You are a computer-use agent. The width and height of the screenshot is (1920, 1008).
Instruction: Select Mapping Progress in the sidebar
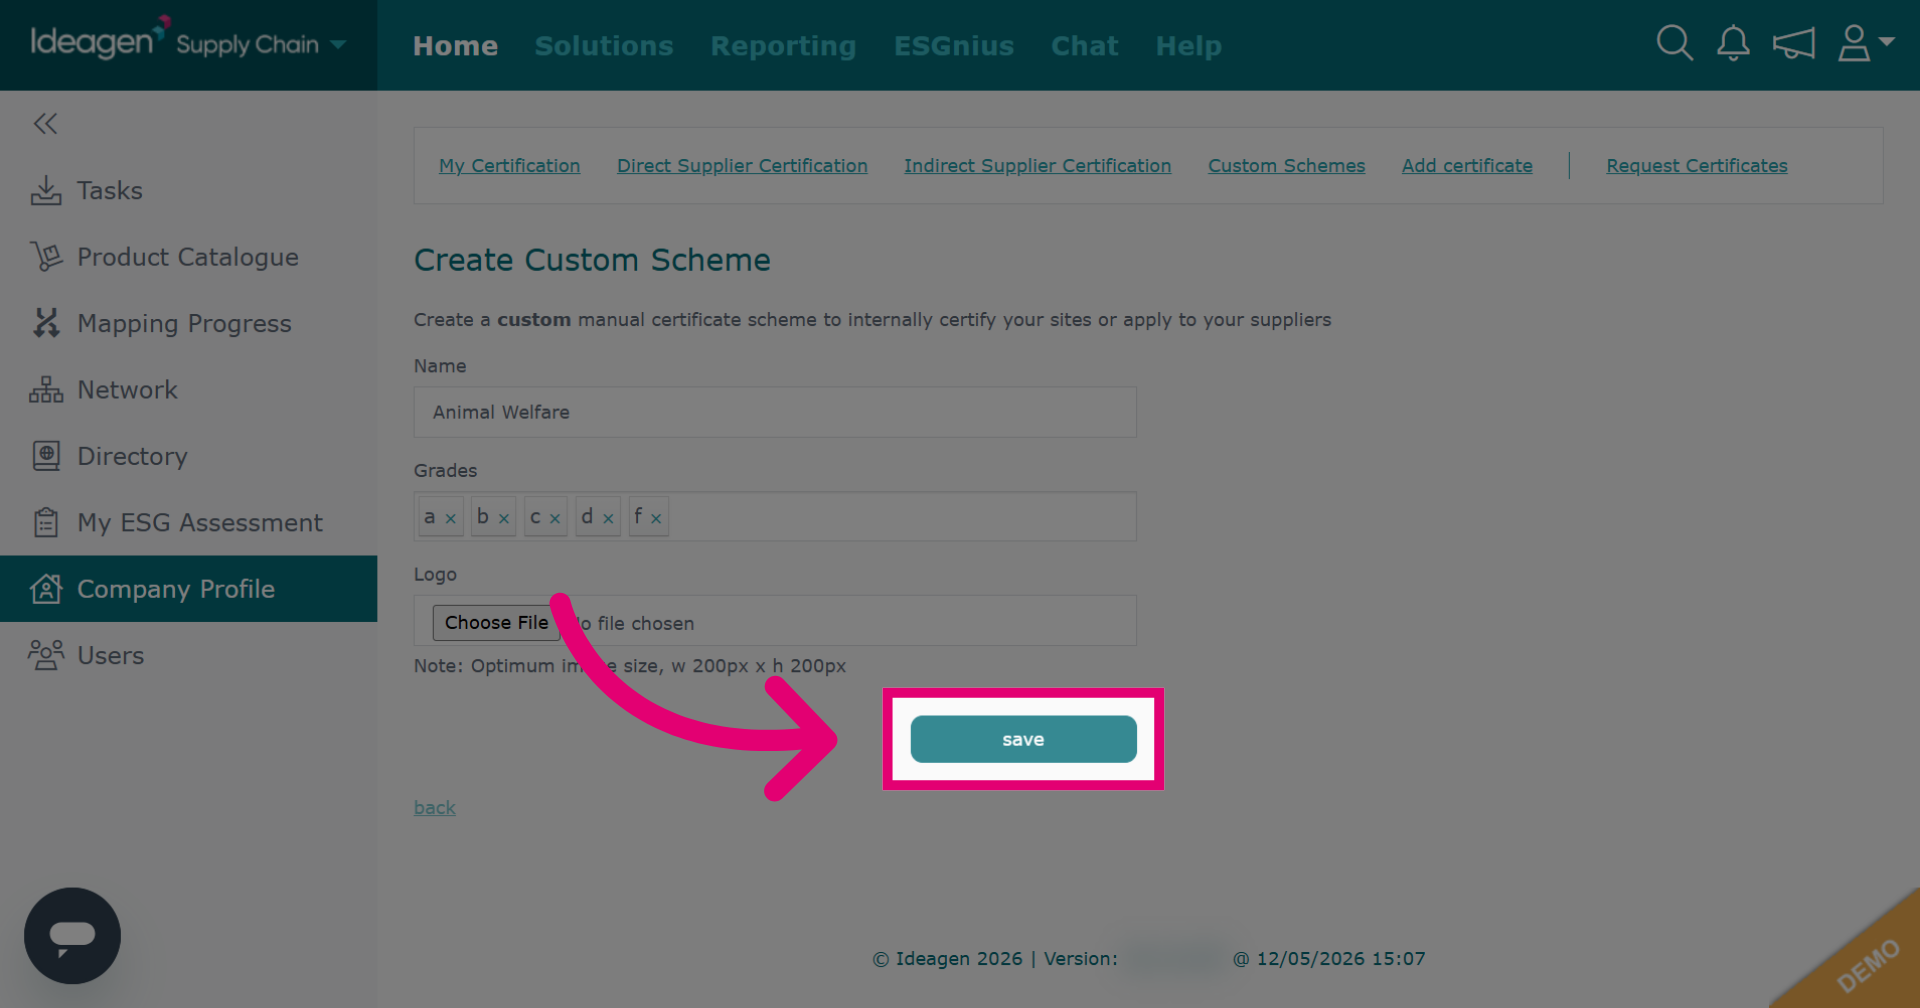point(188,323)
